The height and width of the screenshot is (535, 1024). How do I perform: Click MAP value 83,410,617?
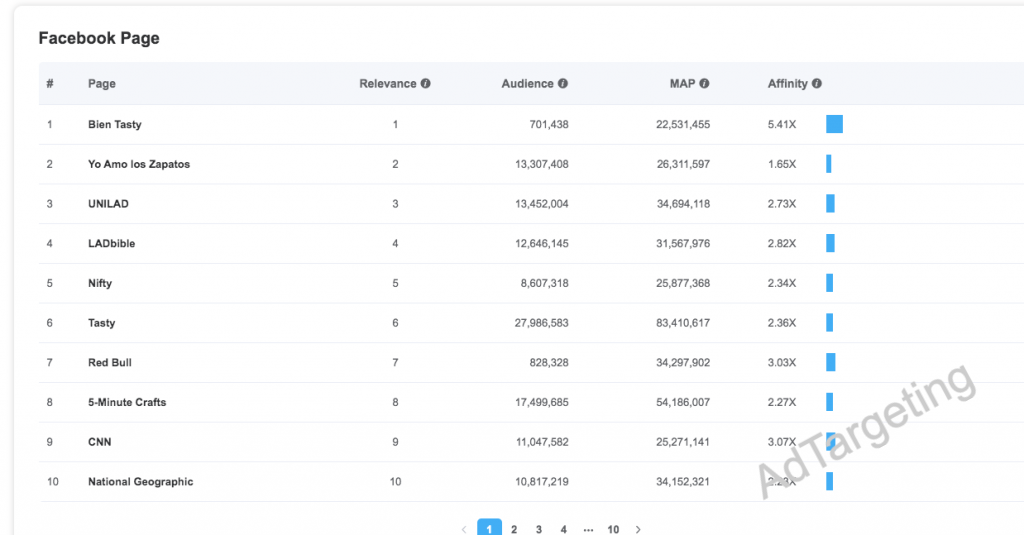[683, 323]
